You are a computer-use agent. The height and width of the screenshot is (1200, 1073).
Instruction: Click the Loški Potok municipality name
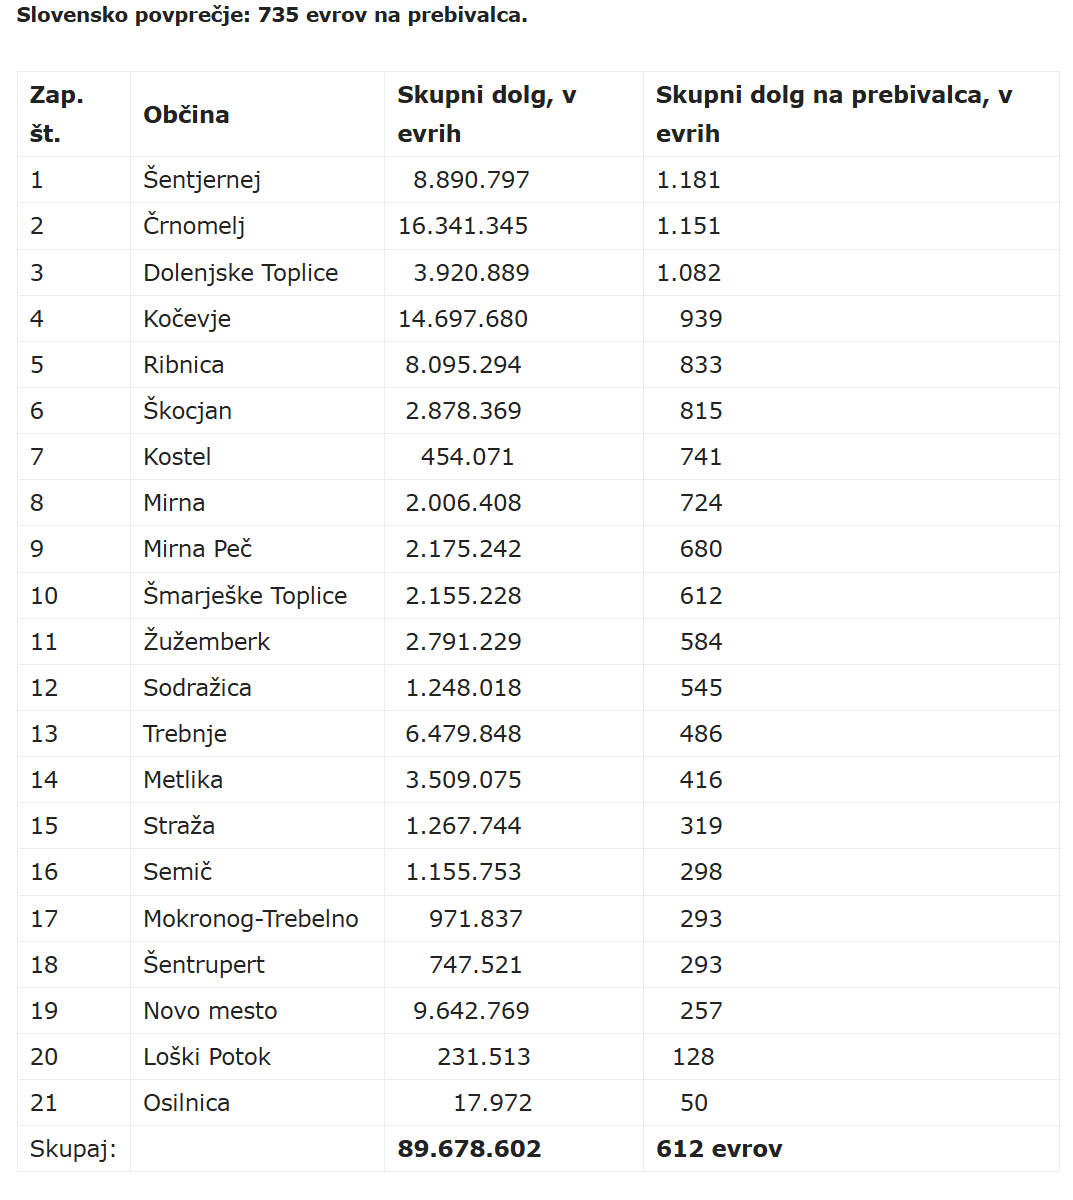pyautogui.click(x=207, y=1057)
